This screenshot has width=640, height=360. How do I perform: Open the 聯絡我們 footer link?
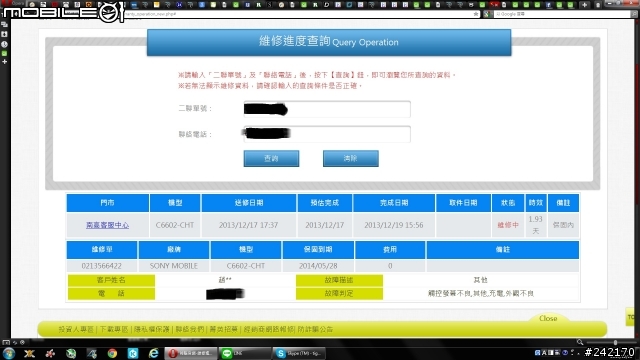click(x=190, y=329)
